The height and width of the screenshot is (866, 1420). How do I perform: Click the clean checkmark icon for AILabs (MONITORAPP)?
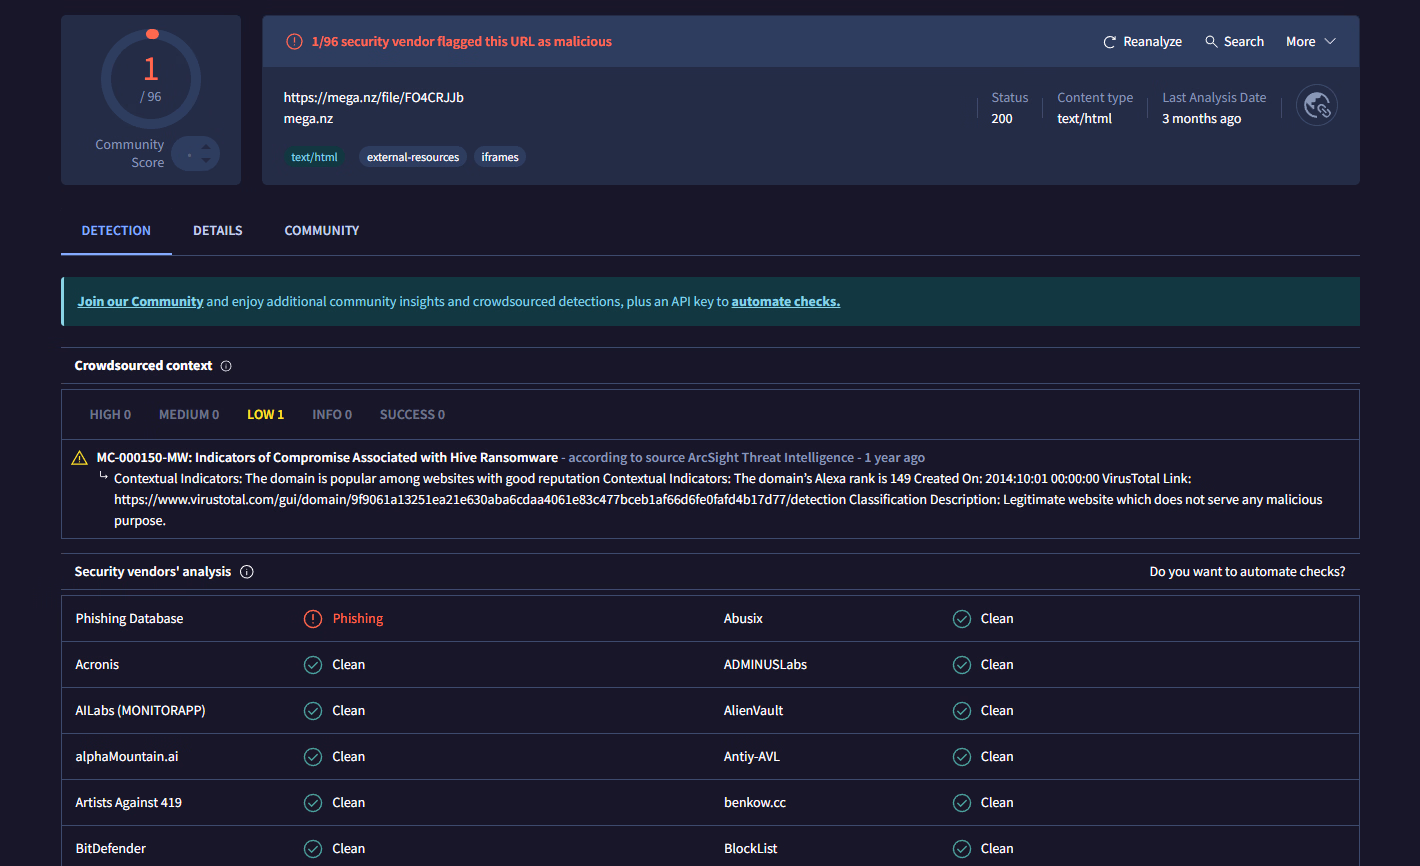click(313, 711)
